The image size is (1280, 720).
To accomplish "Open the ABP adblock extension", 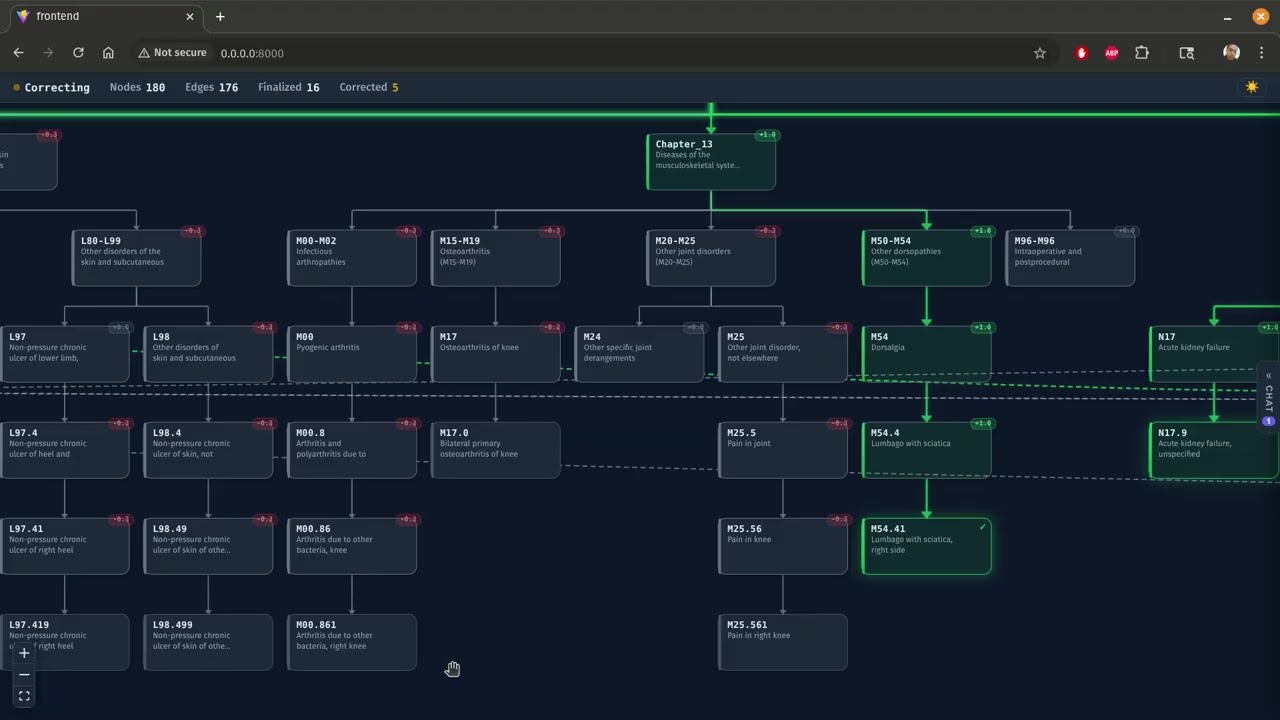I will tap(1111, 53).
